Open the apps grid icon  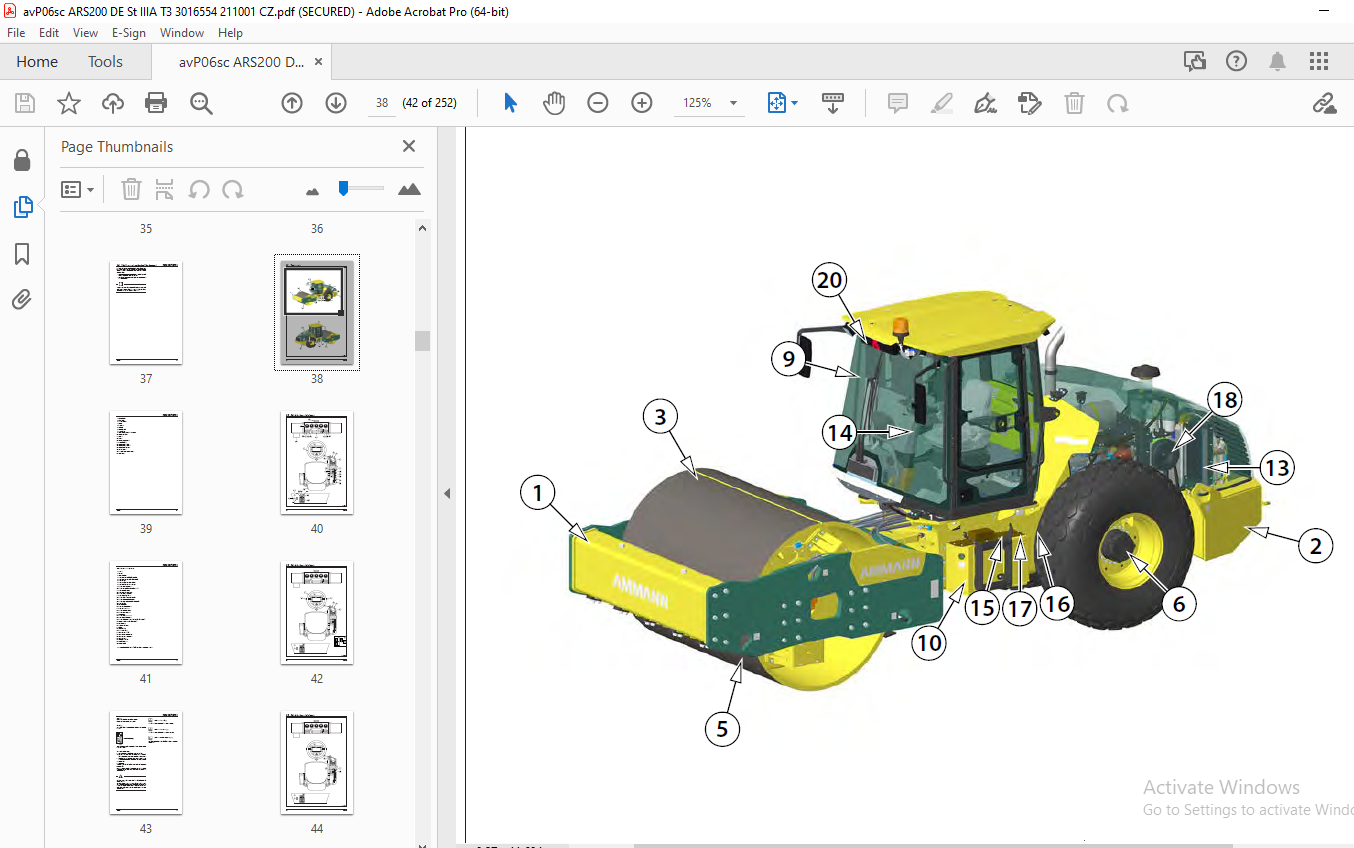pyautogui.click(x=1319, y=61)
